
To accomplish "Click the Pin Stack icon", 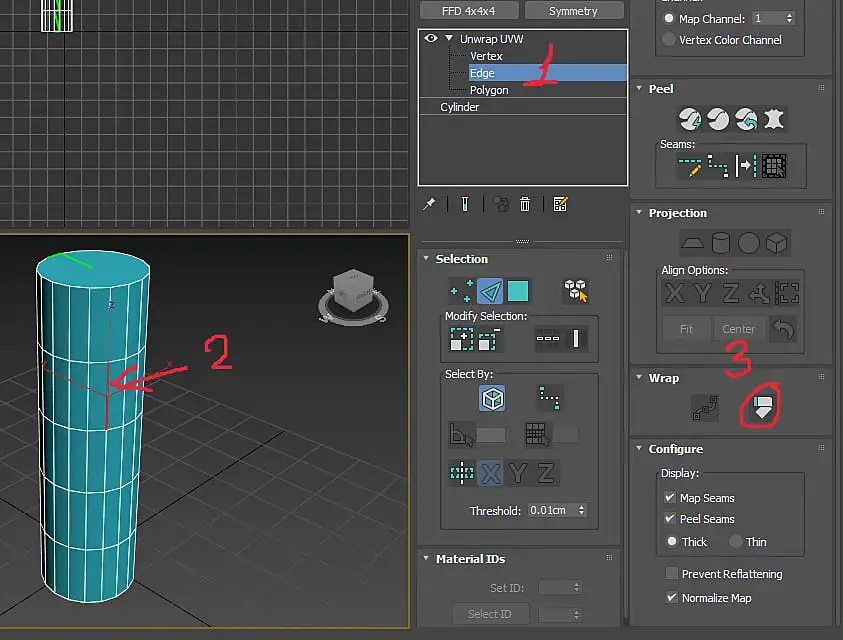I will pyautogui.click(x=429, y=204).
